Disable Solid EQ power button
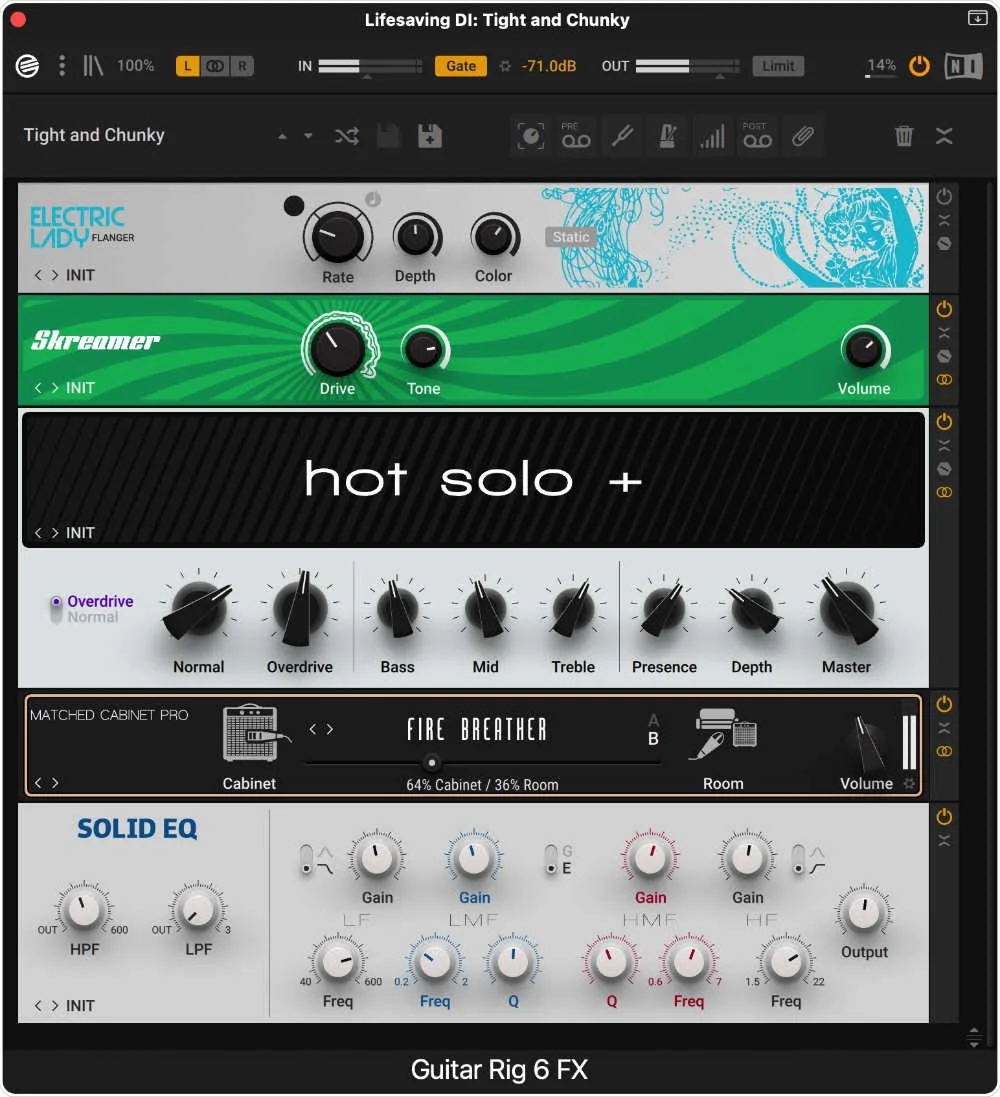1000x1097 pixels. (944, 816)
